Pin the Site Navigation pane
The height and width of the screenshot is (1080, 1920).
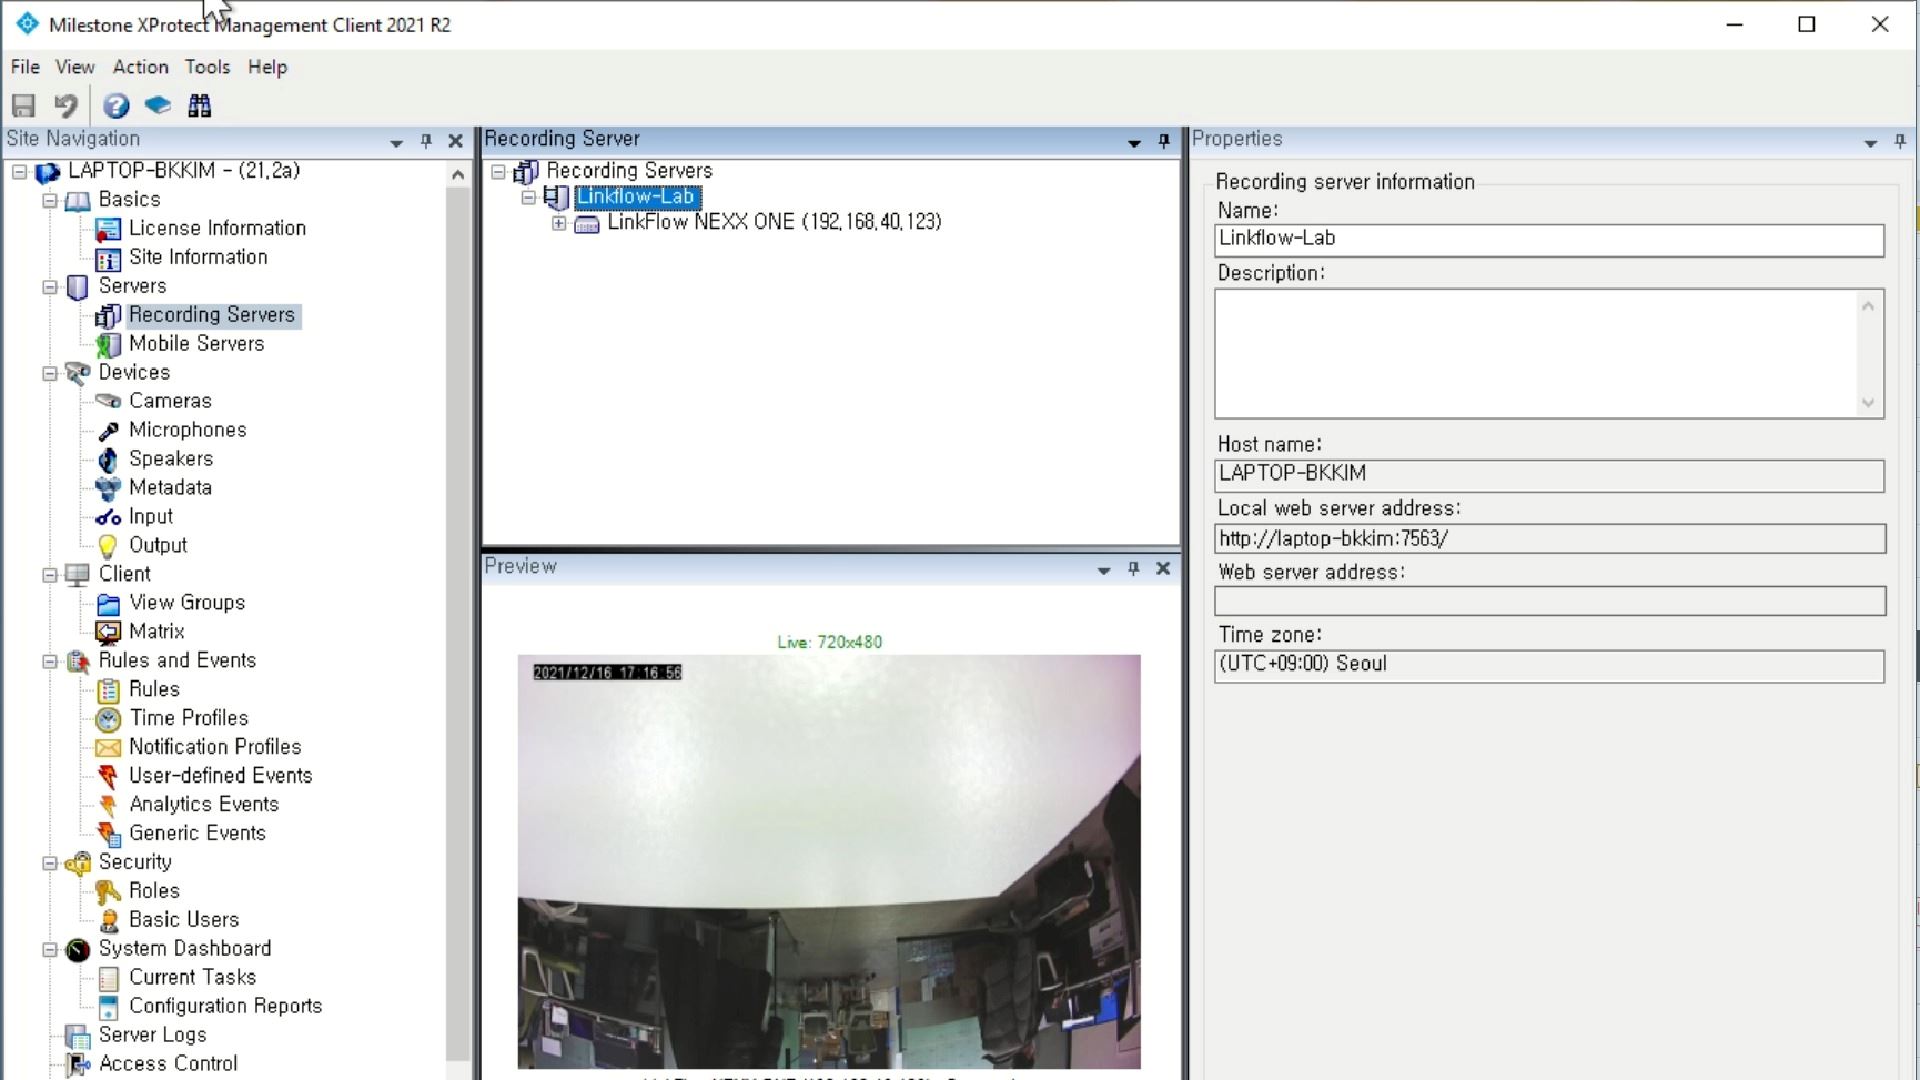click(426, 141)
